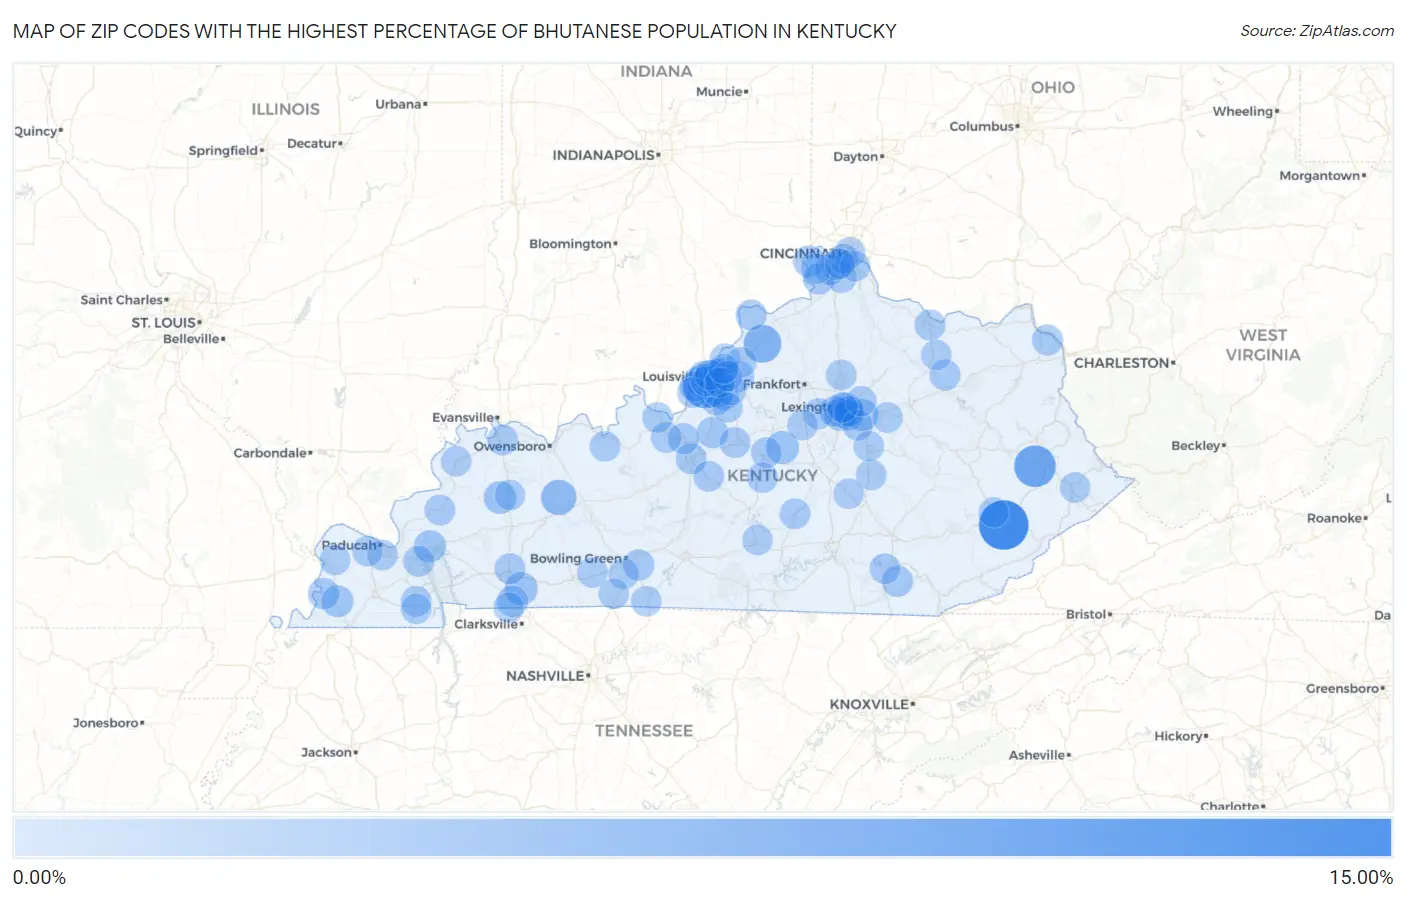Click the Belleville city label
The height and width of the screenshot is (899, 1406).
(x=191, y=339)
